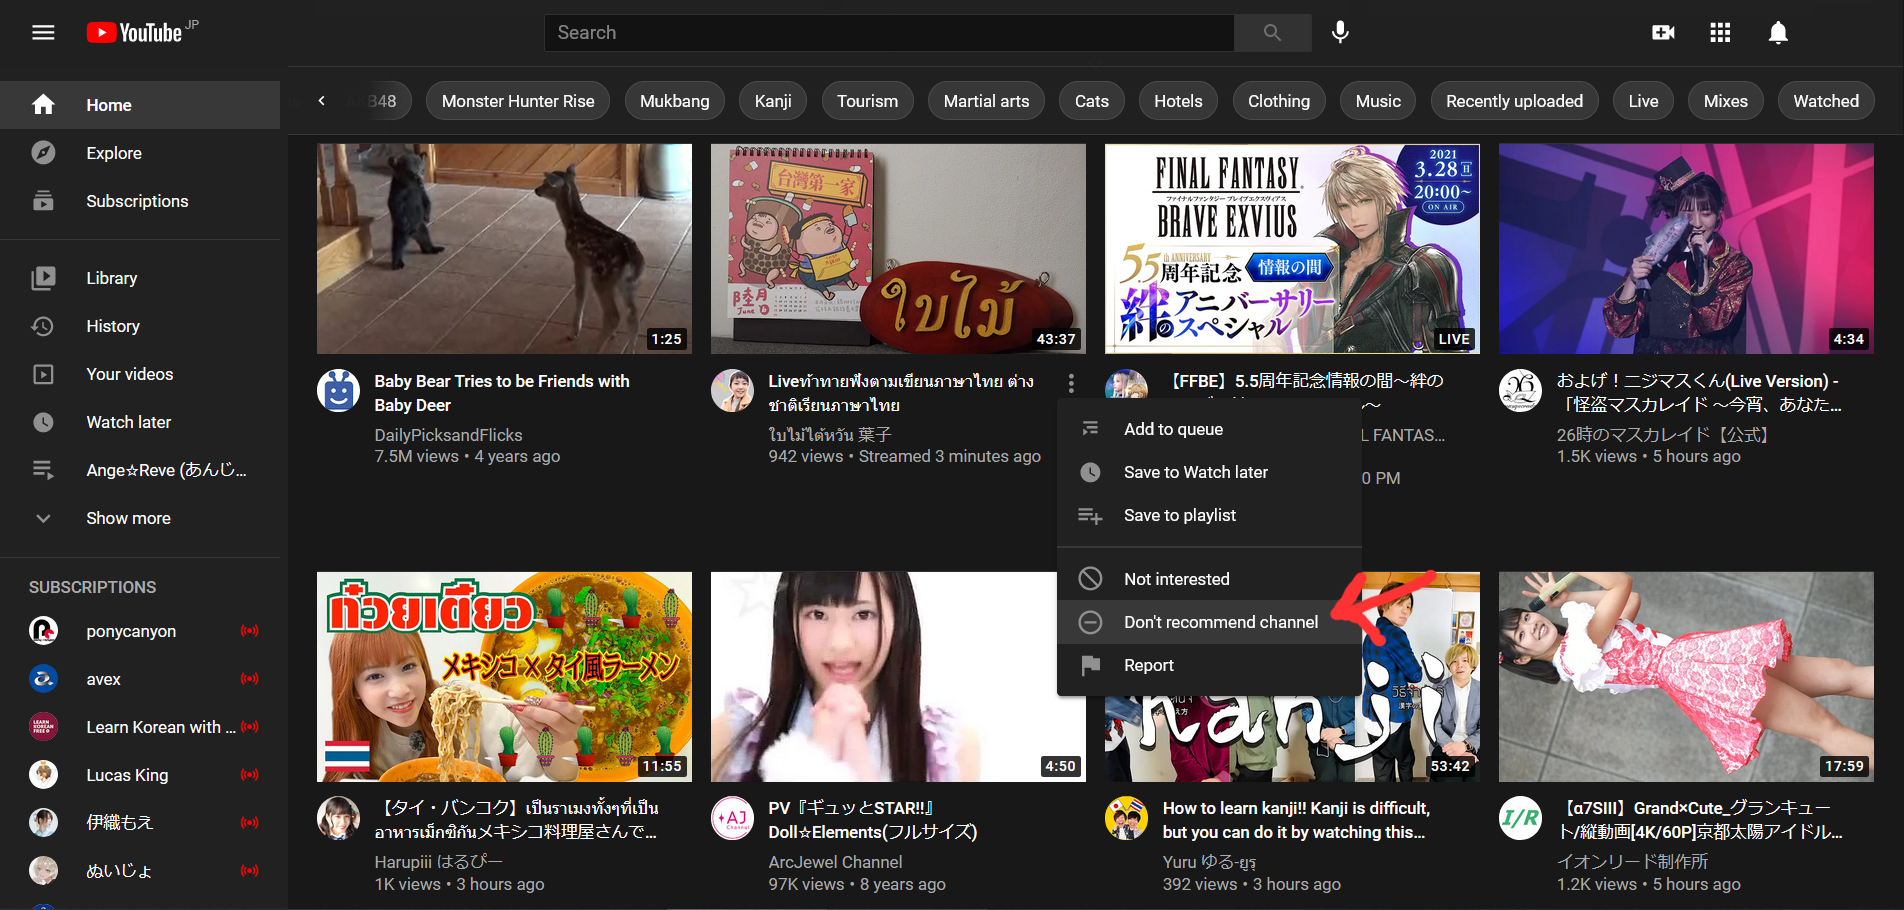The height and width of the screenshot is (910, 1904).
Task: Go to Home in sidebar
Action: point(140,105)
